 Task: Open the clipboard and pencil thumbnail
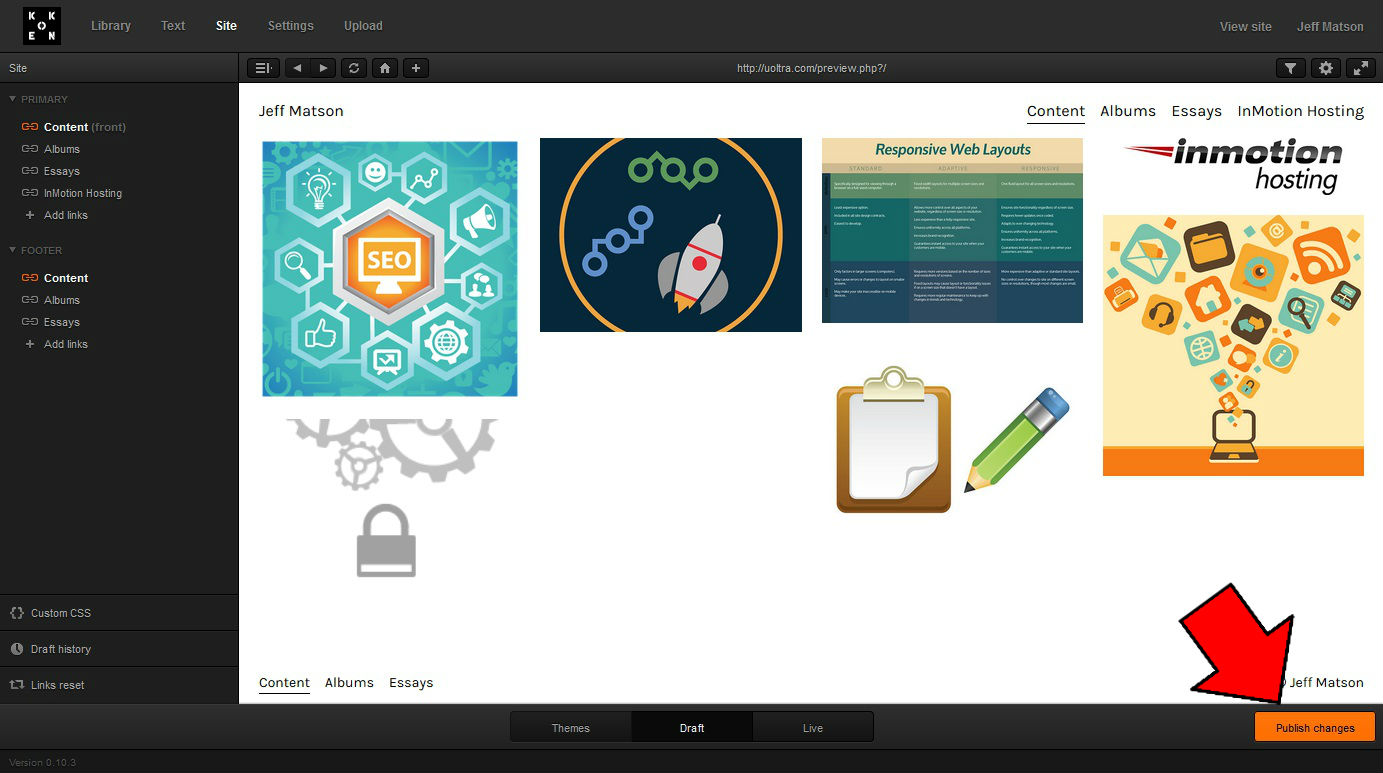pos(952,440)
